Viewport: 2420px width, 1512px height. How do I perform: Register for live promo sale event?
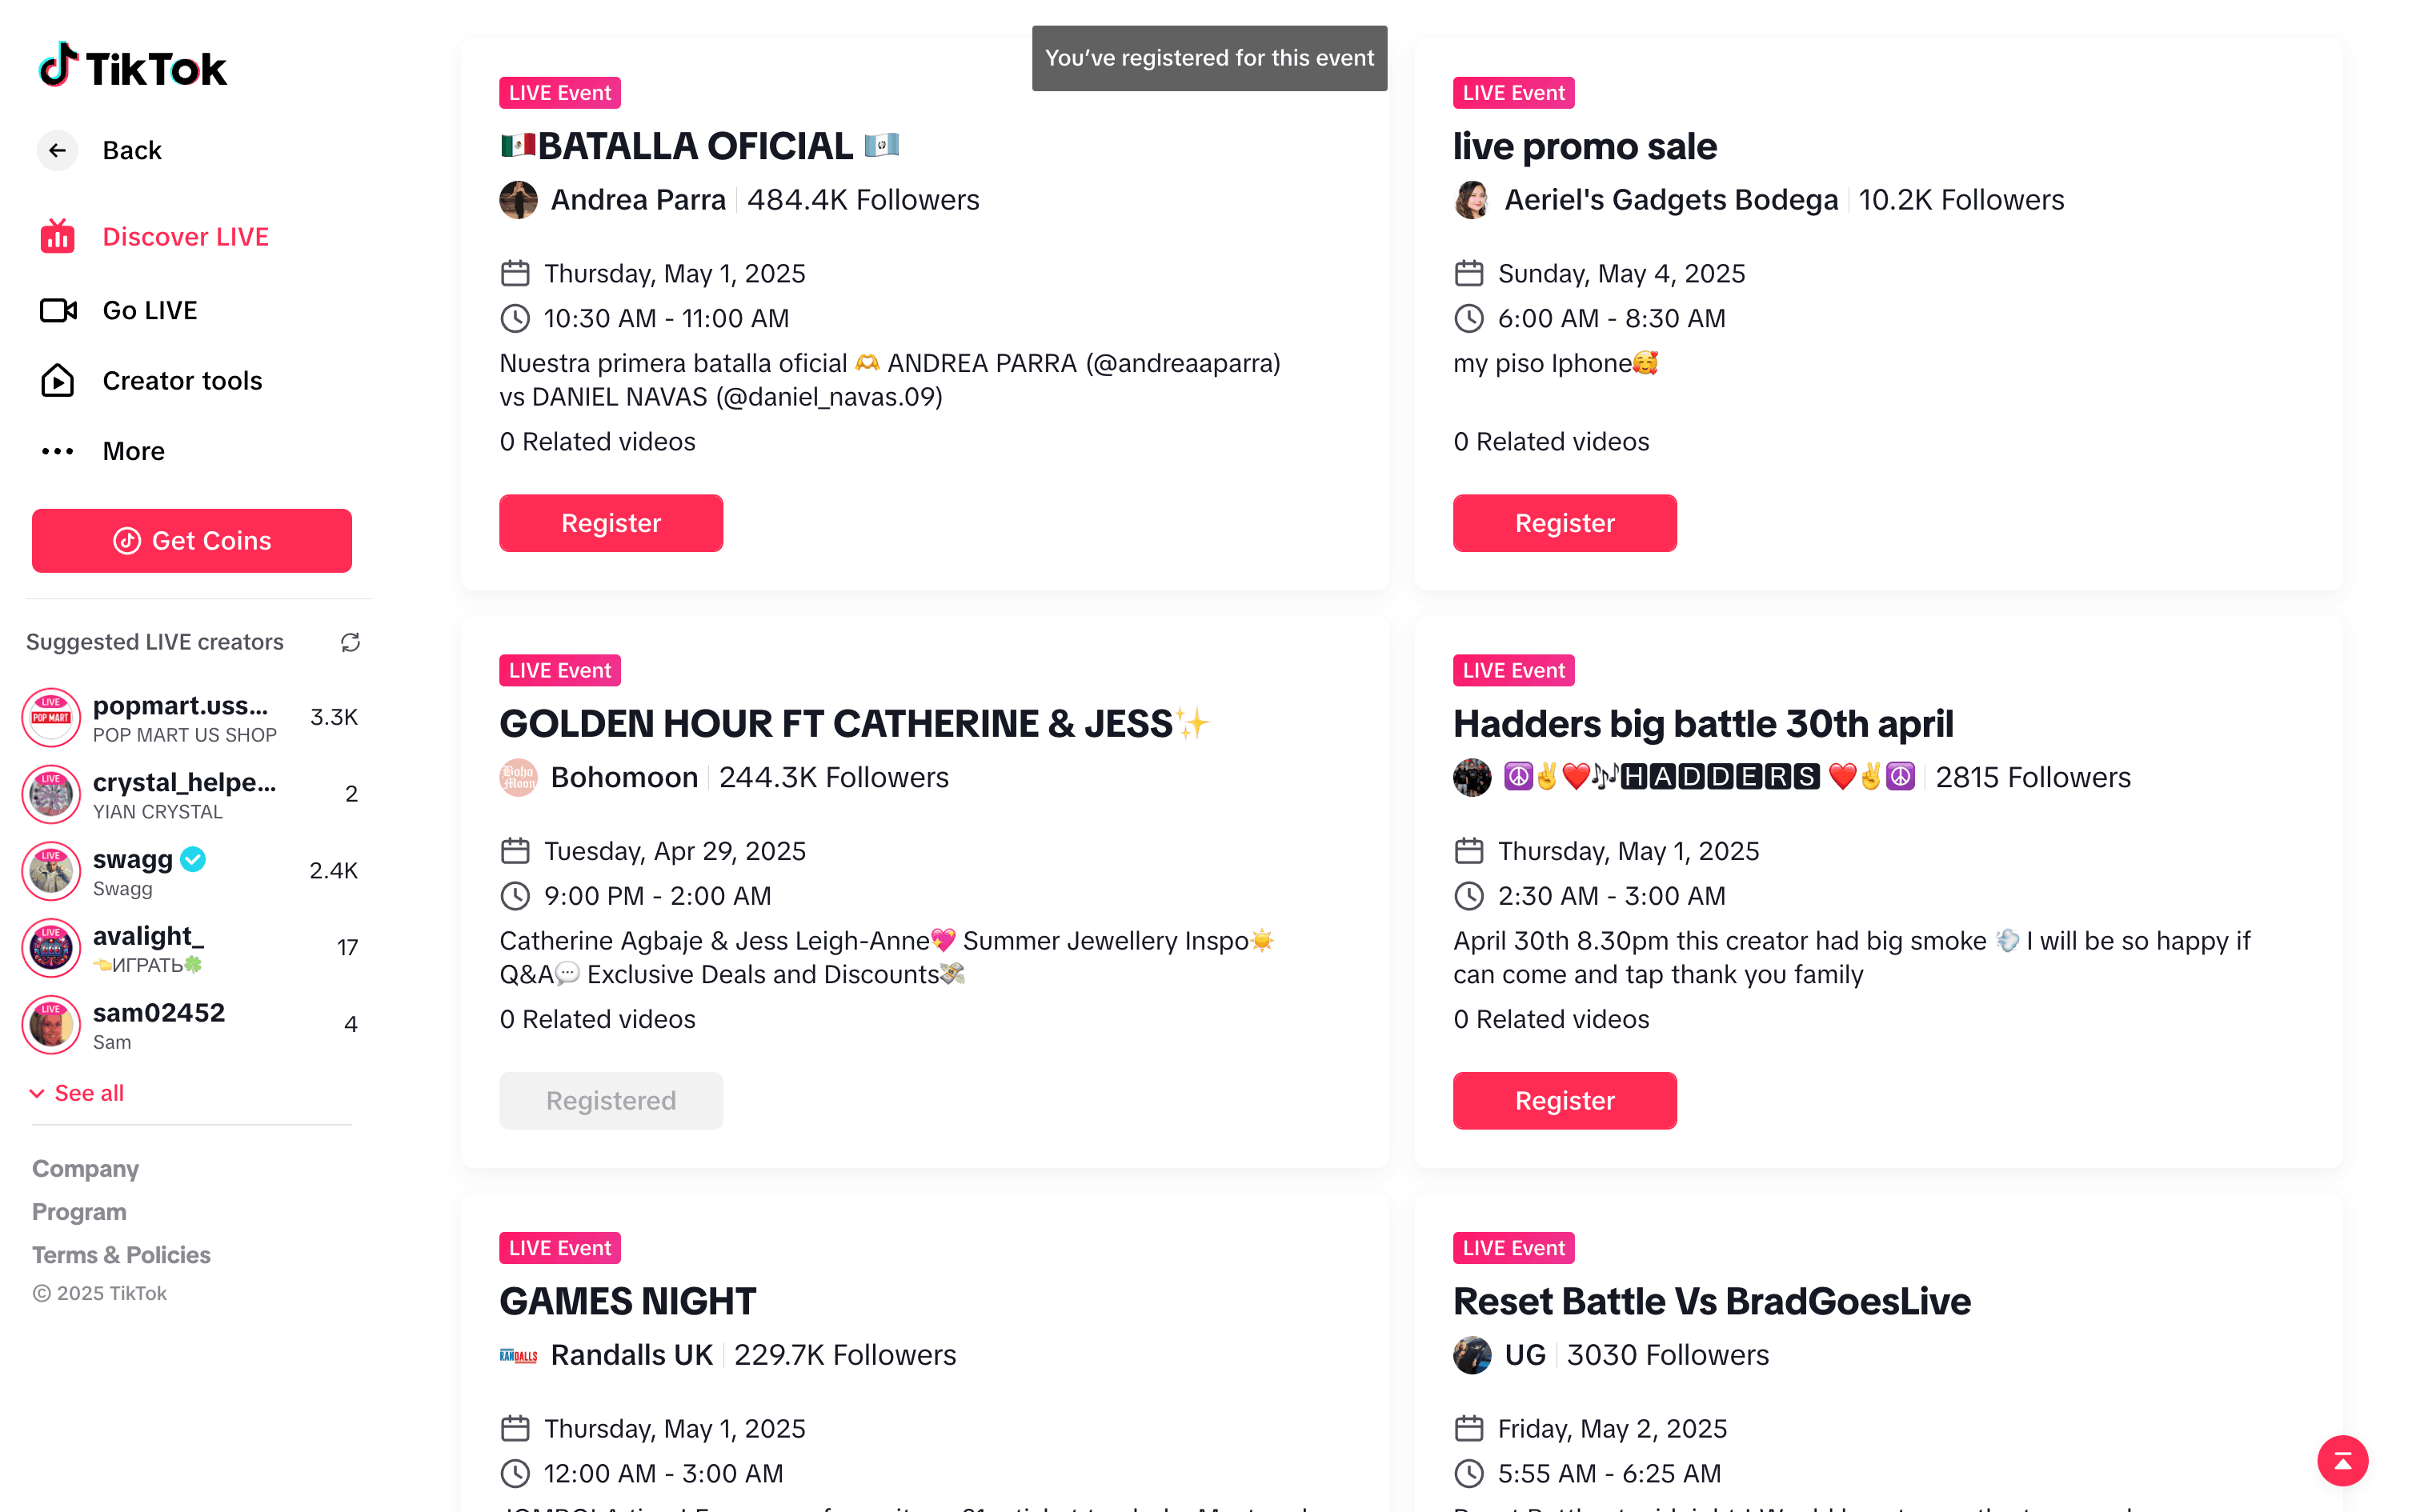pyautogui.click(x=1564, y=523)
